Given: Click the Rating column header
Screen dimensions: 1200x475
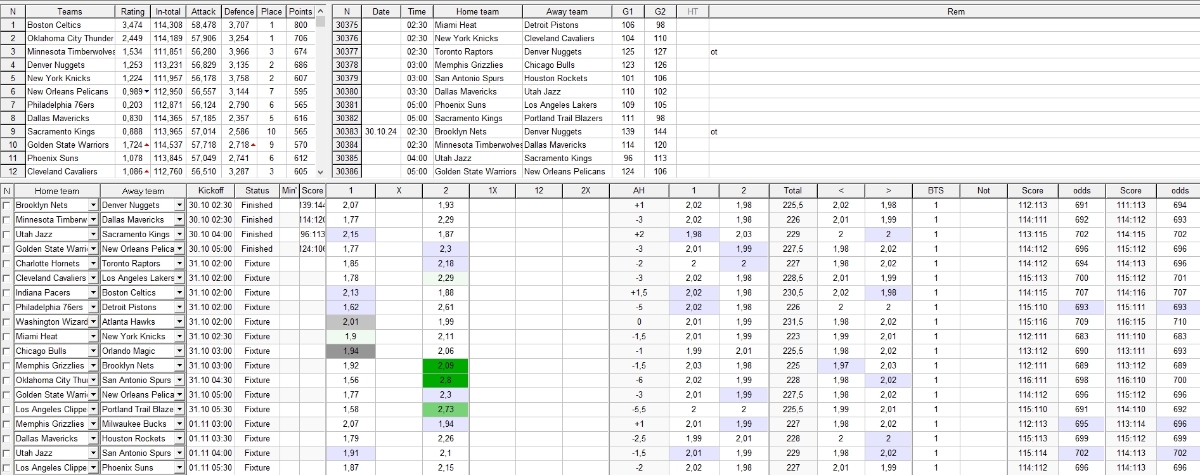Looking at the screenshot, I should pos(135,11).
